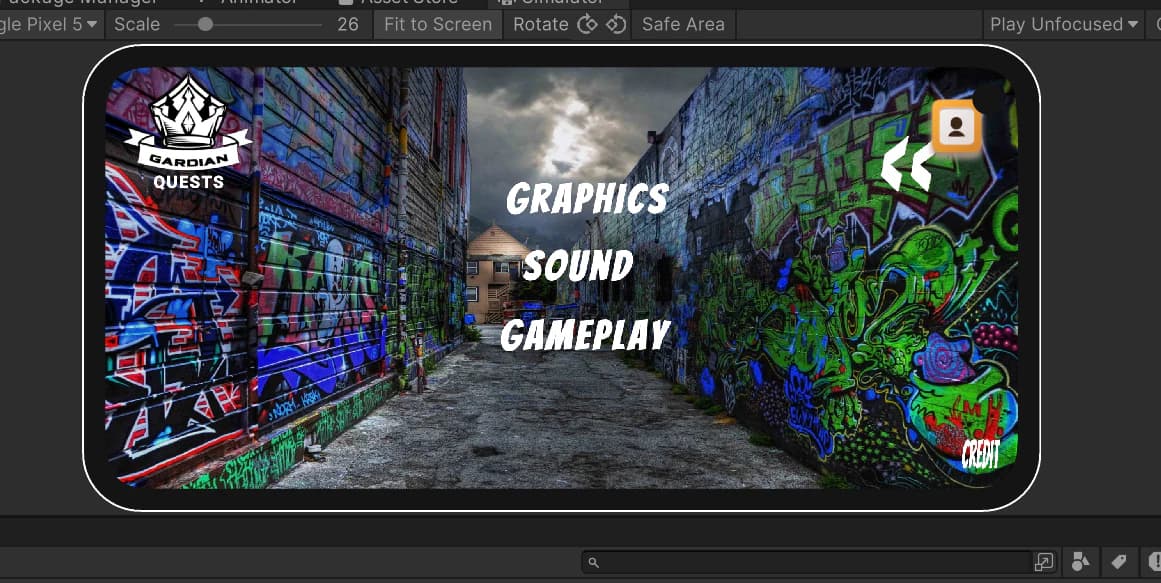Click the Scale value 26

347,24
